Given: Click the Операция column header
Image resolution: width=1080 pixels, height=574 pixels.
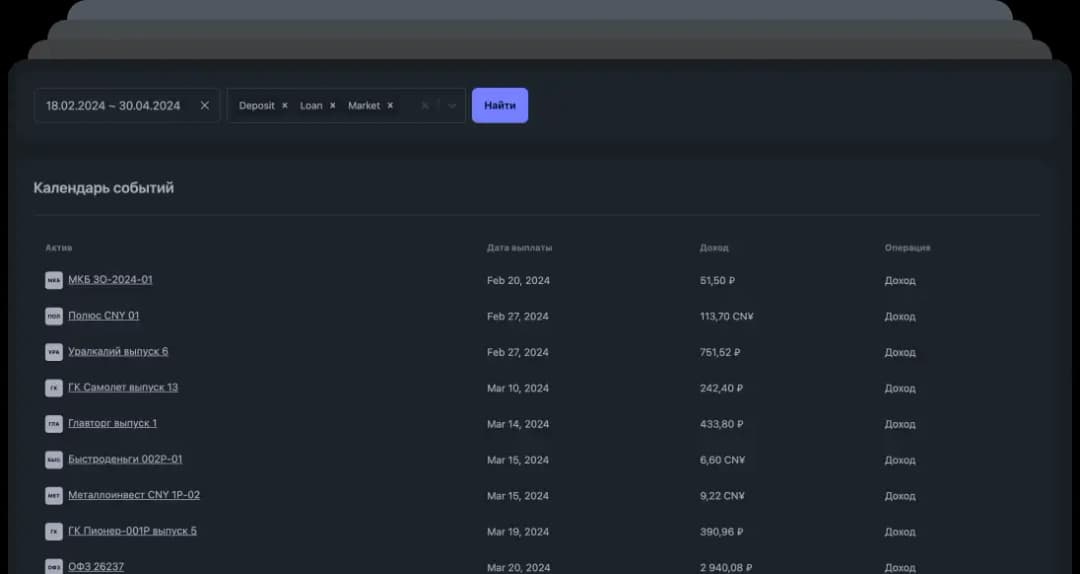Looking at the screenshot, I should pos(907,247).
